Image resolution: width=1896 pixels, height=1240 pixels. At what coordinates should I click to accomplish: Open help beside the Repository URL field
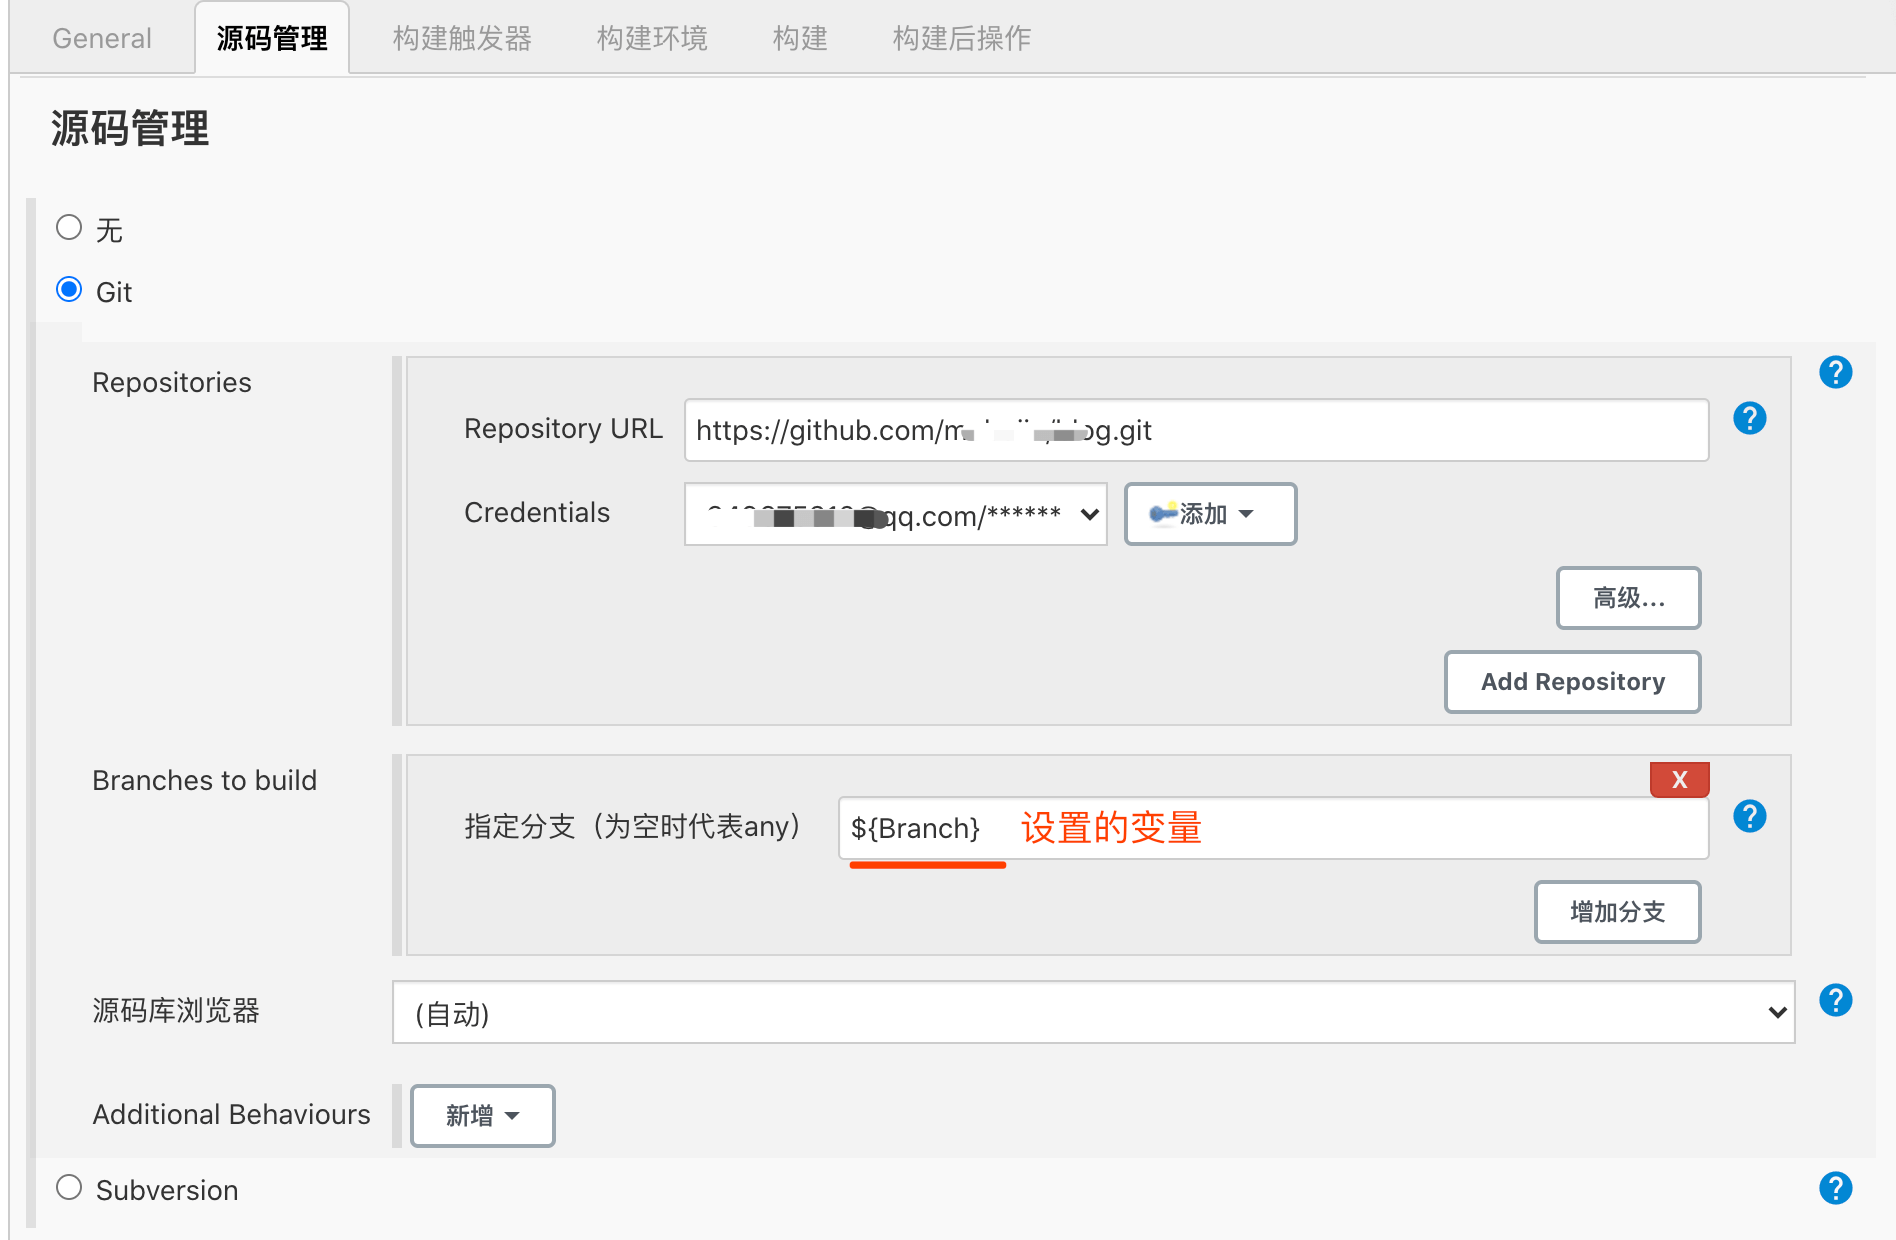coord(1749,418)
